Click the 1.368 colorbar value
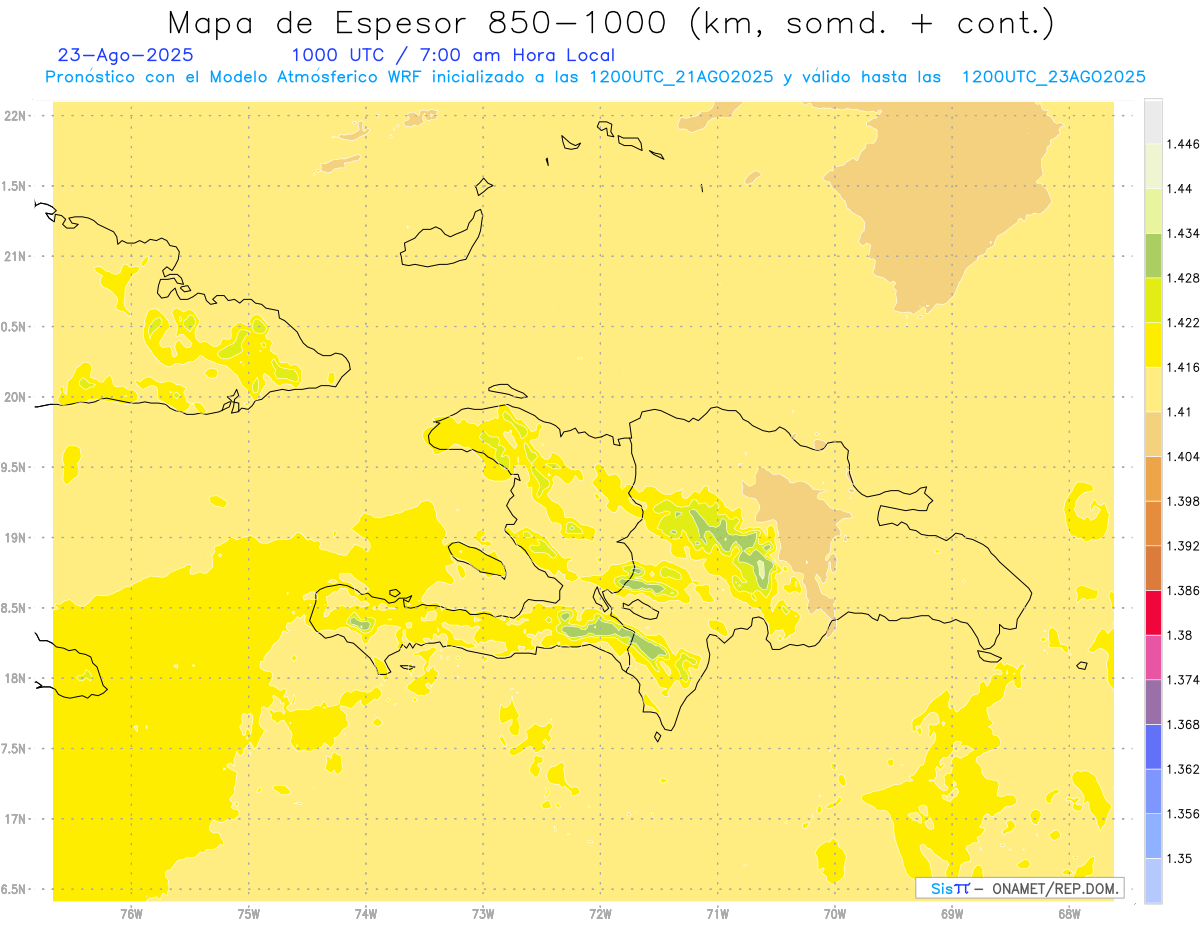The image size is (1200, 927). point(1182,724)
